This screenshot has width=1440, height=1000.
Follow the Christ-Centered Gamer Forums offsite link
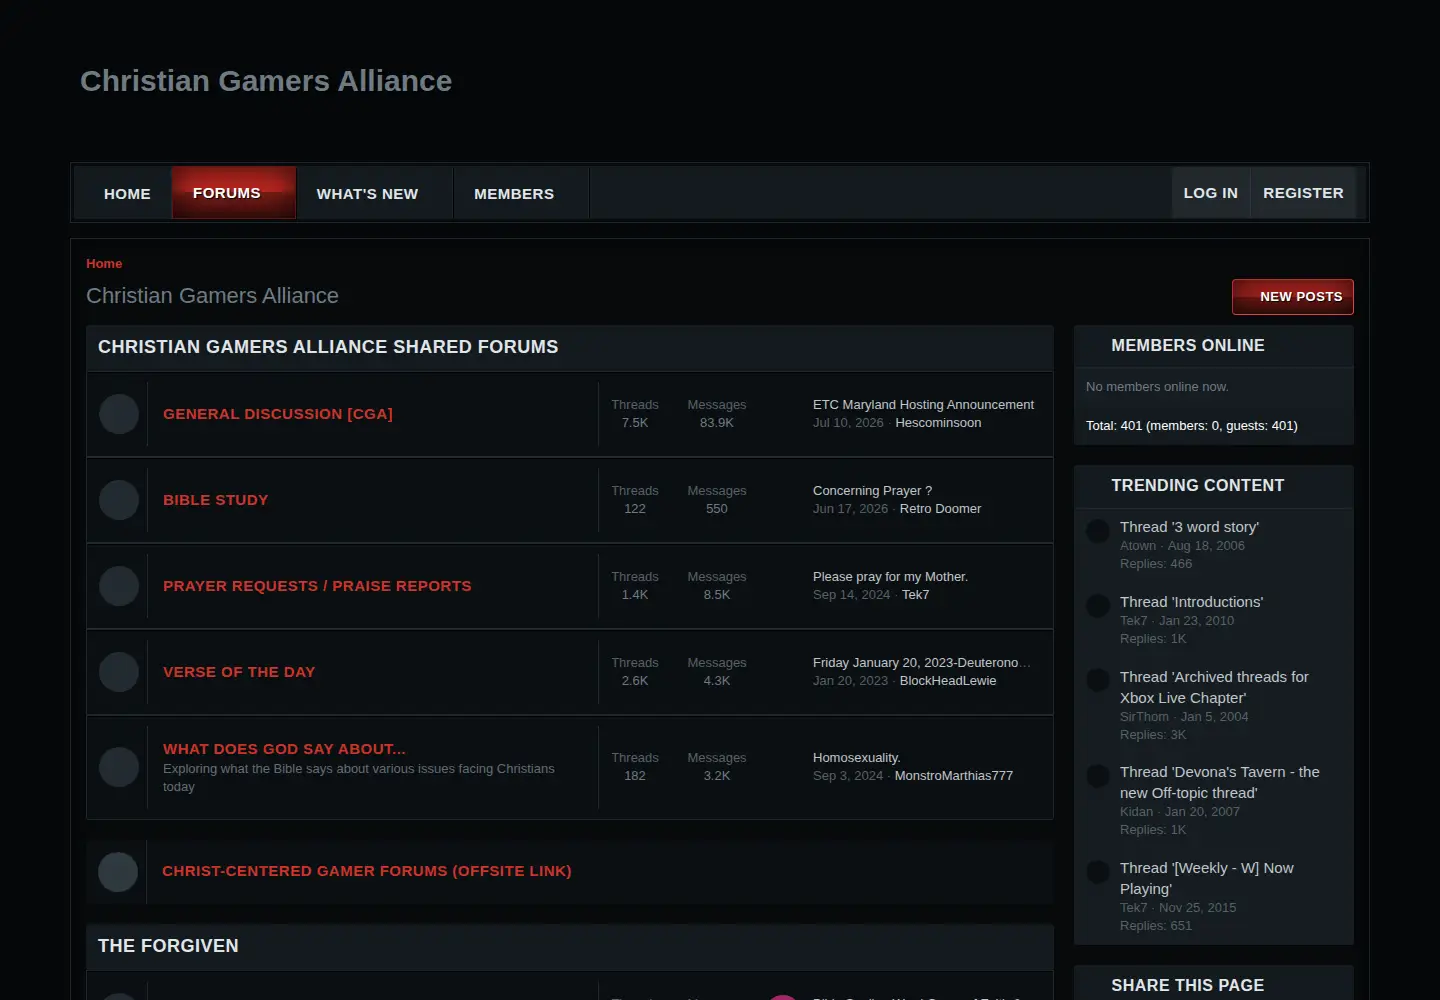tap(367, 871)
